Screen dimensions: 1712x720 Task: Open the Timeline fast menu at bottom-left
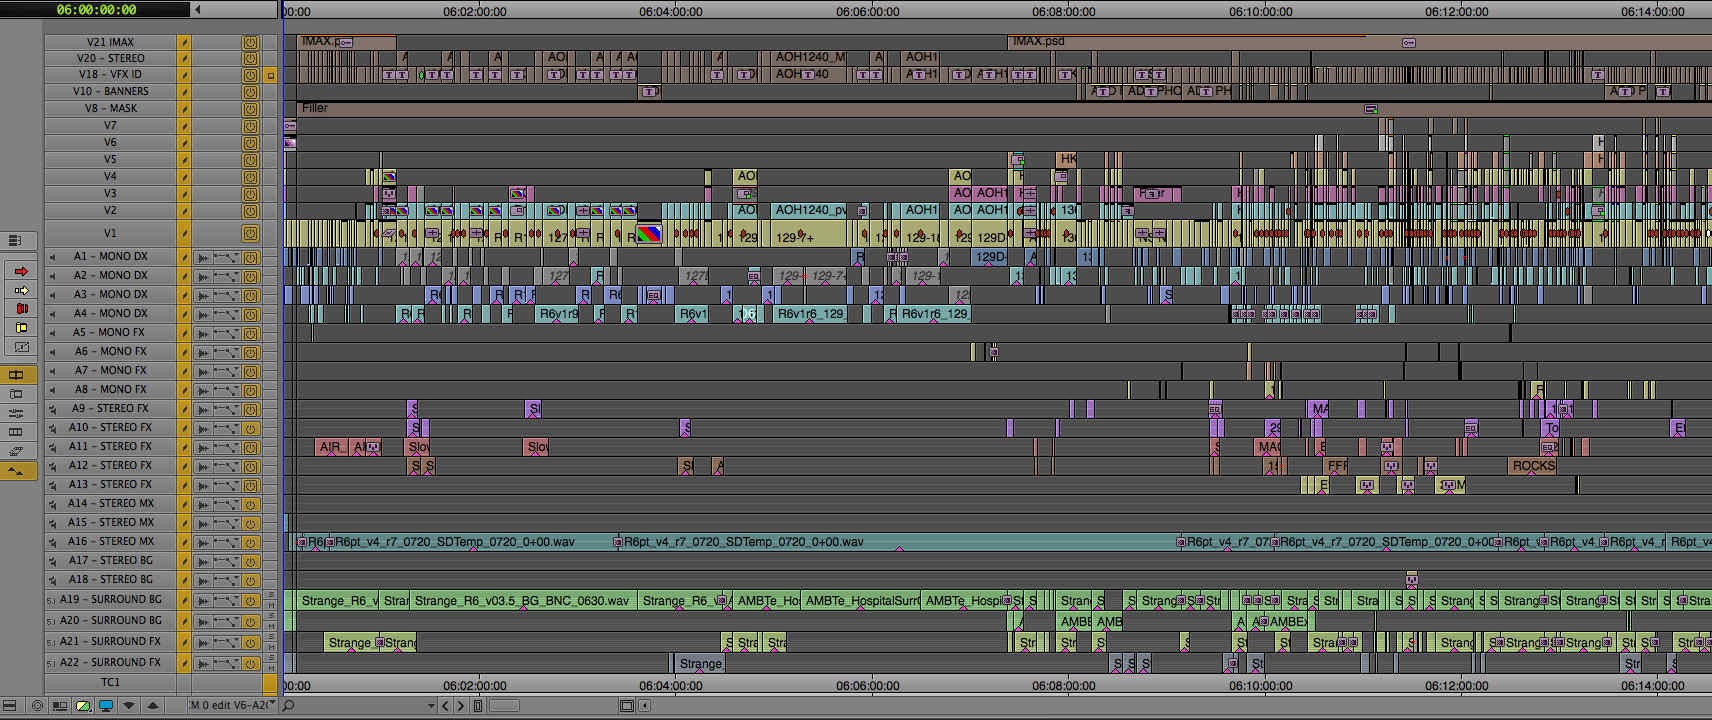point(10,706)
